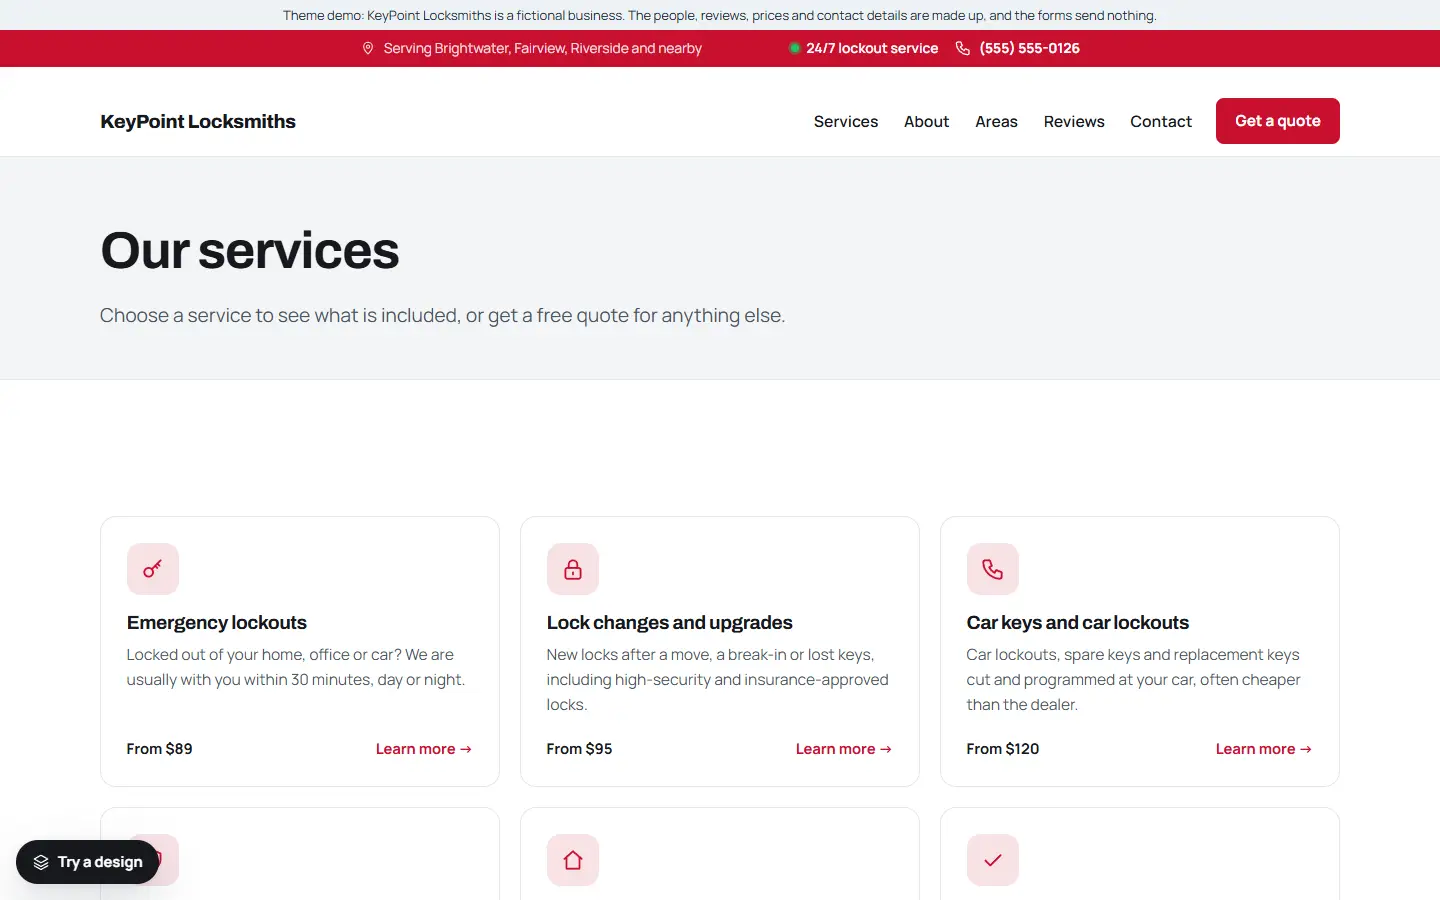Click the 24/7 lockout service text
This screenshot has height=900, width=1440.
872,48
